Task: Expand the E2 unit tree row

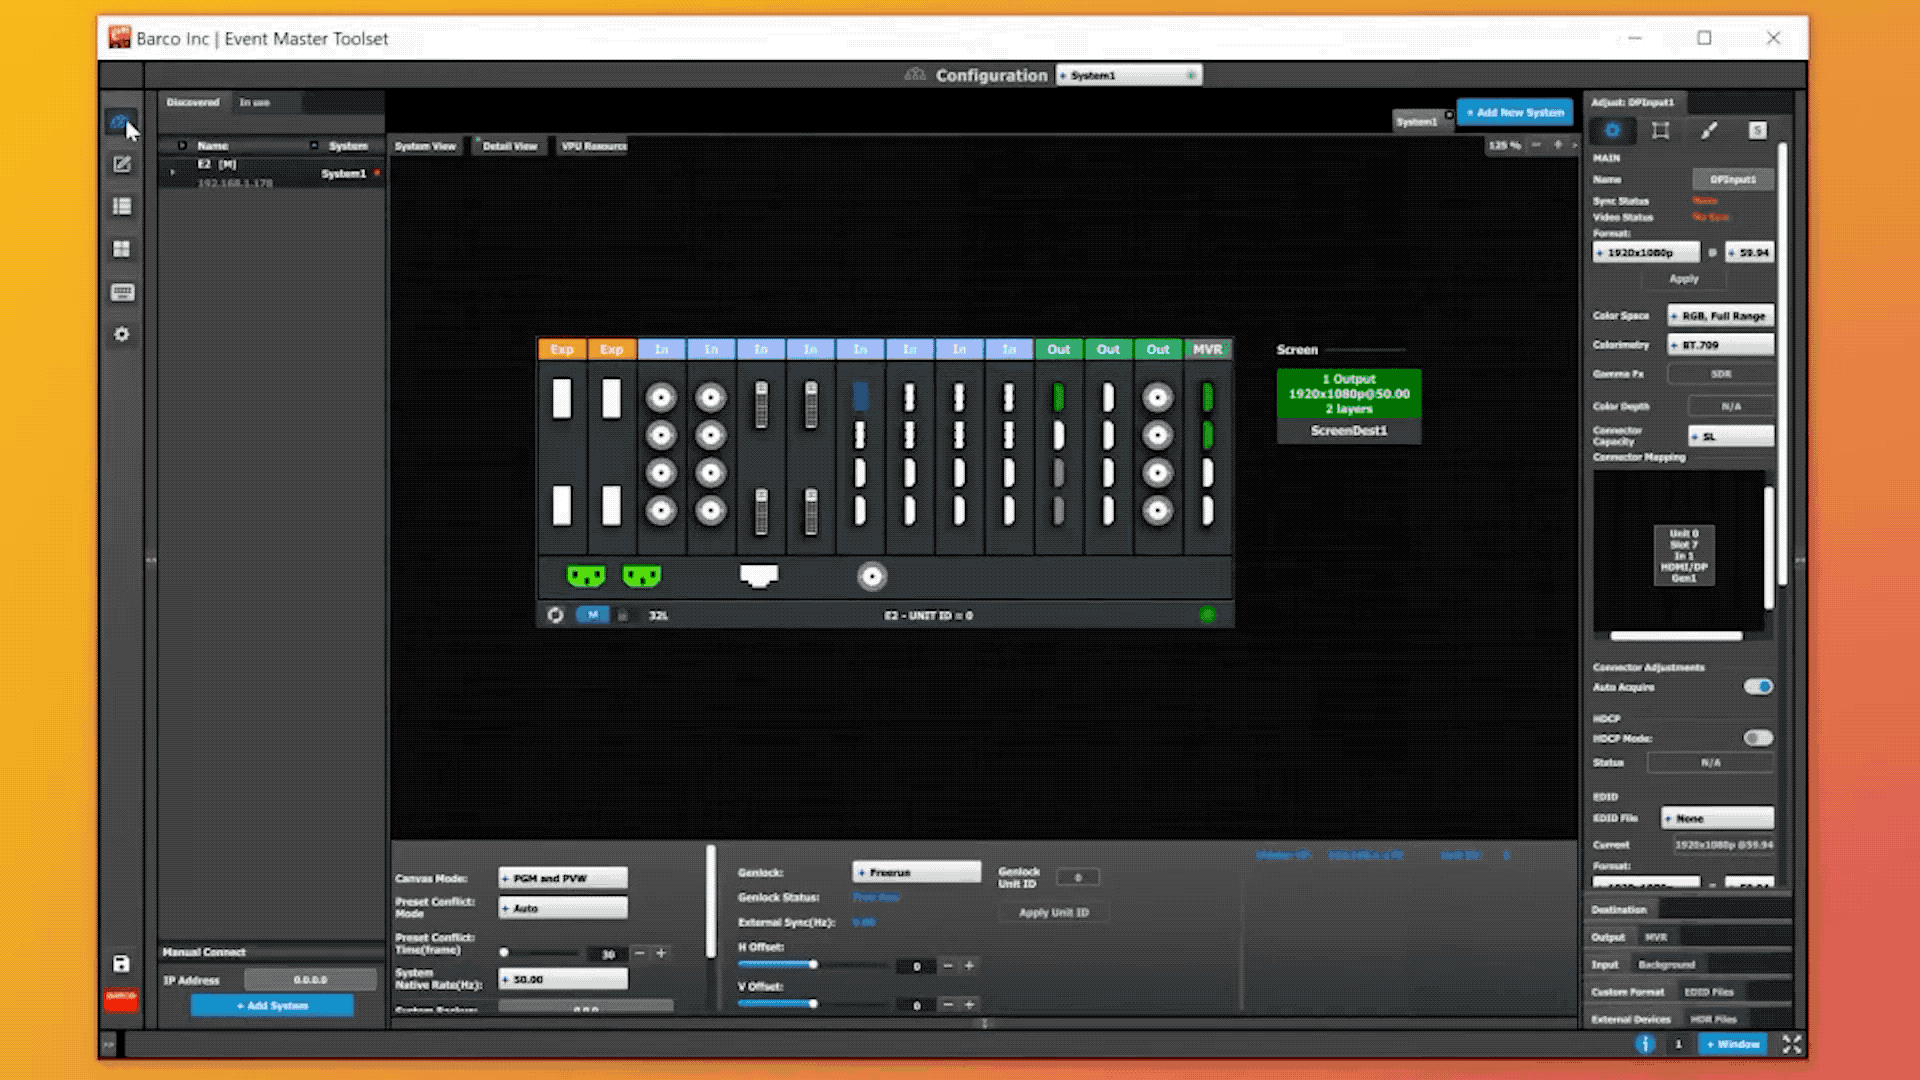Action: [x=173, y=173]
